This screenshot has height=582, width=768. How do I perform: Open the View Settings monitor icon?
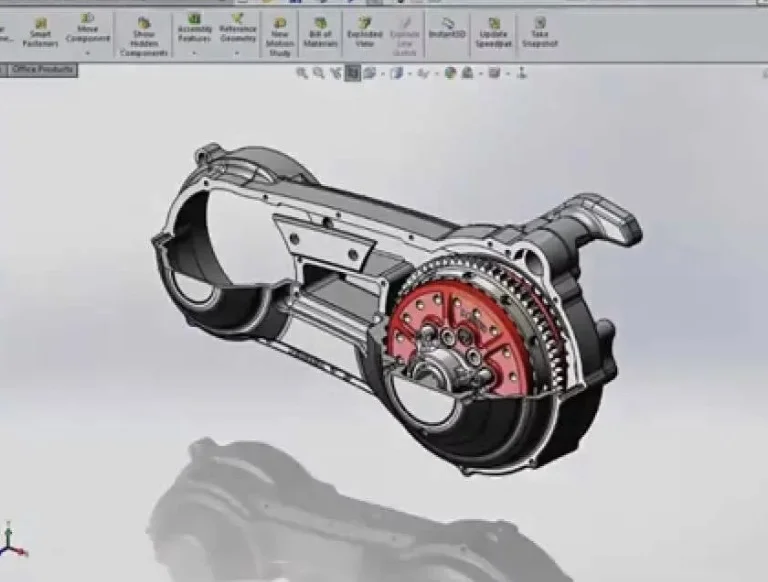(x=494, y=73)
